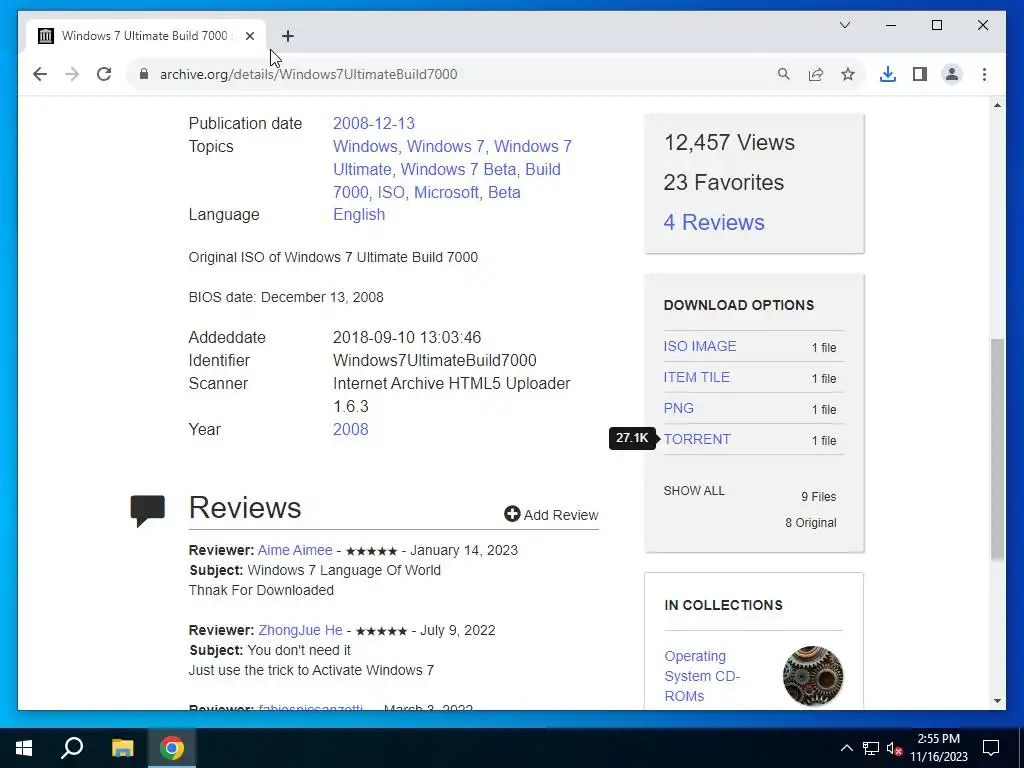The width and height of the screenshot is (1024, 768).
Task: Click the identifier value Windows7UltimateBuild7000
Action: click(434, 360)
